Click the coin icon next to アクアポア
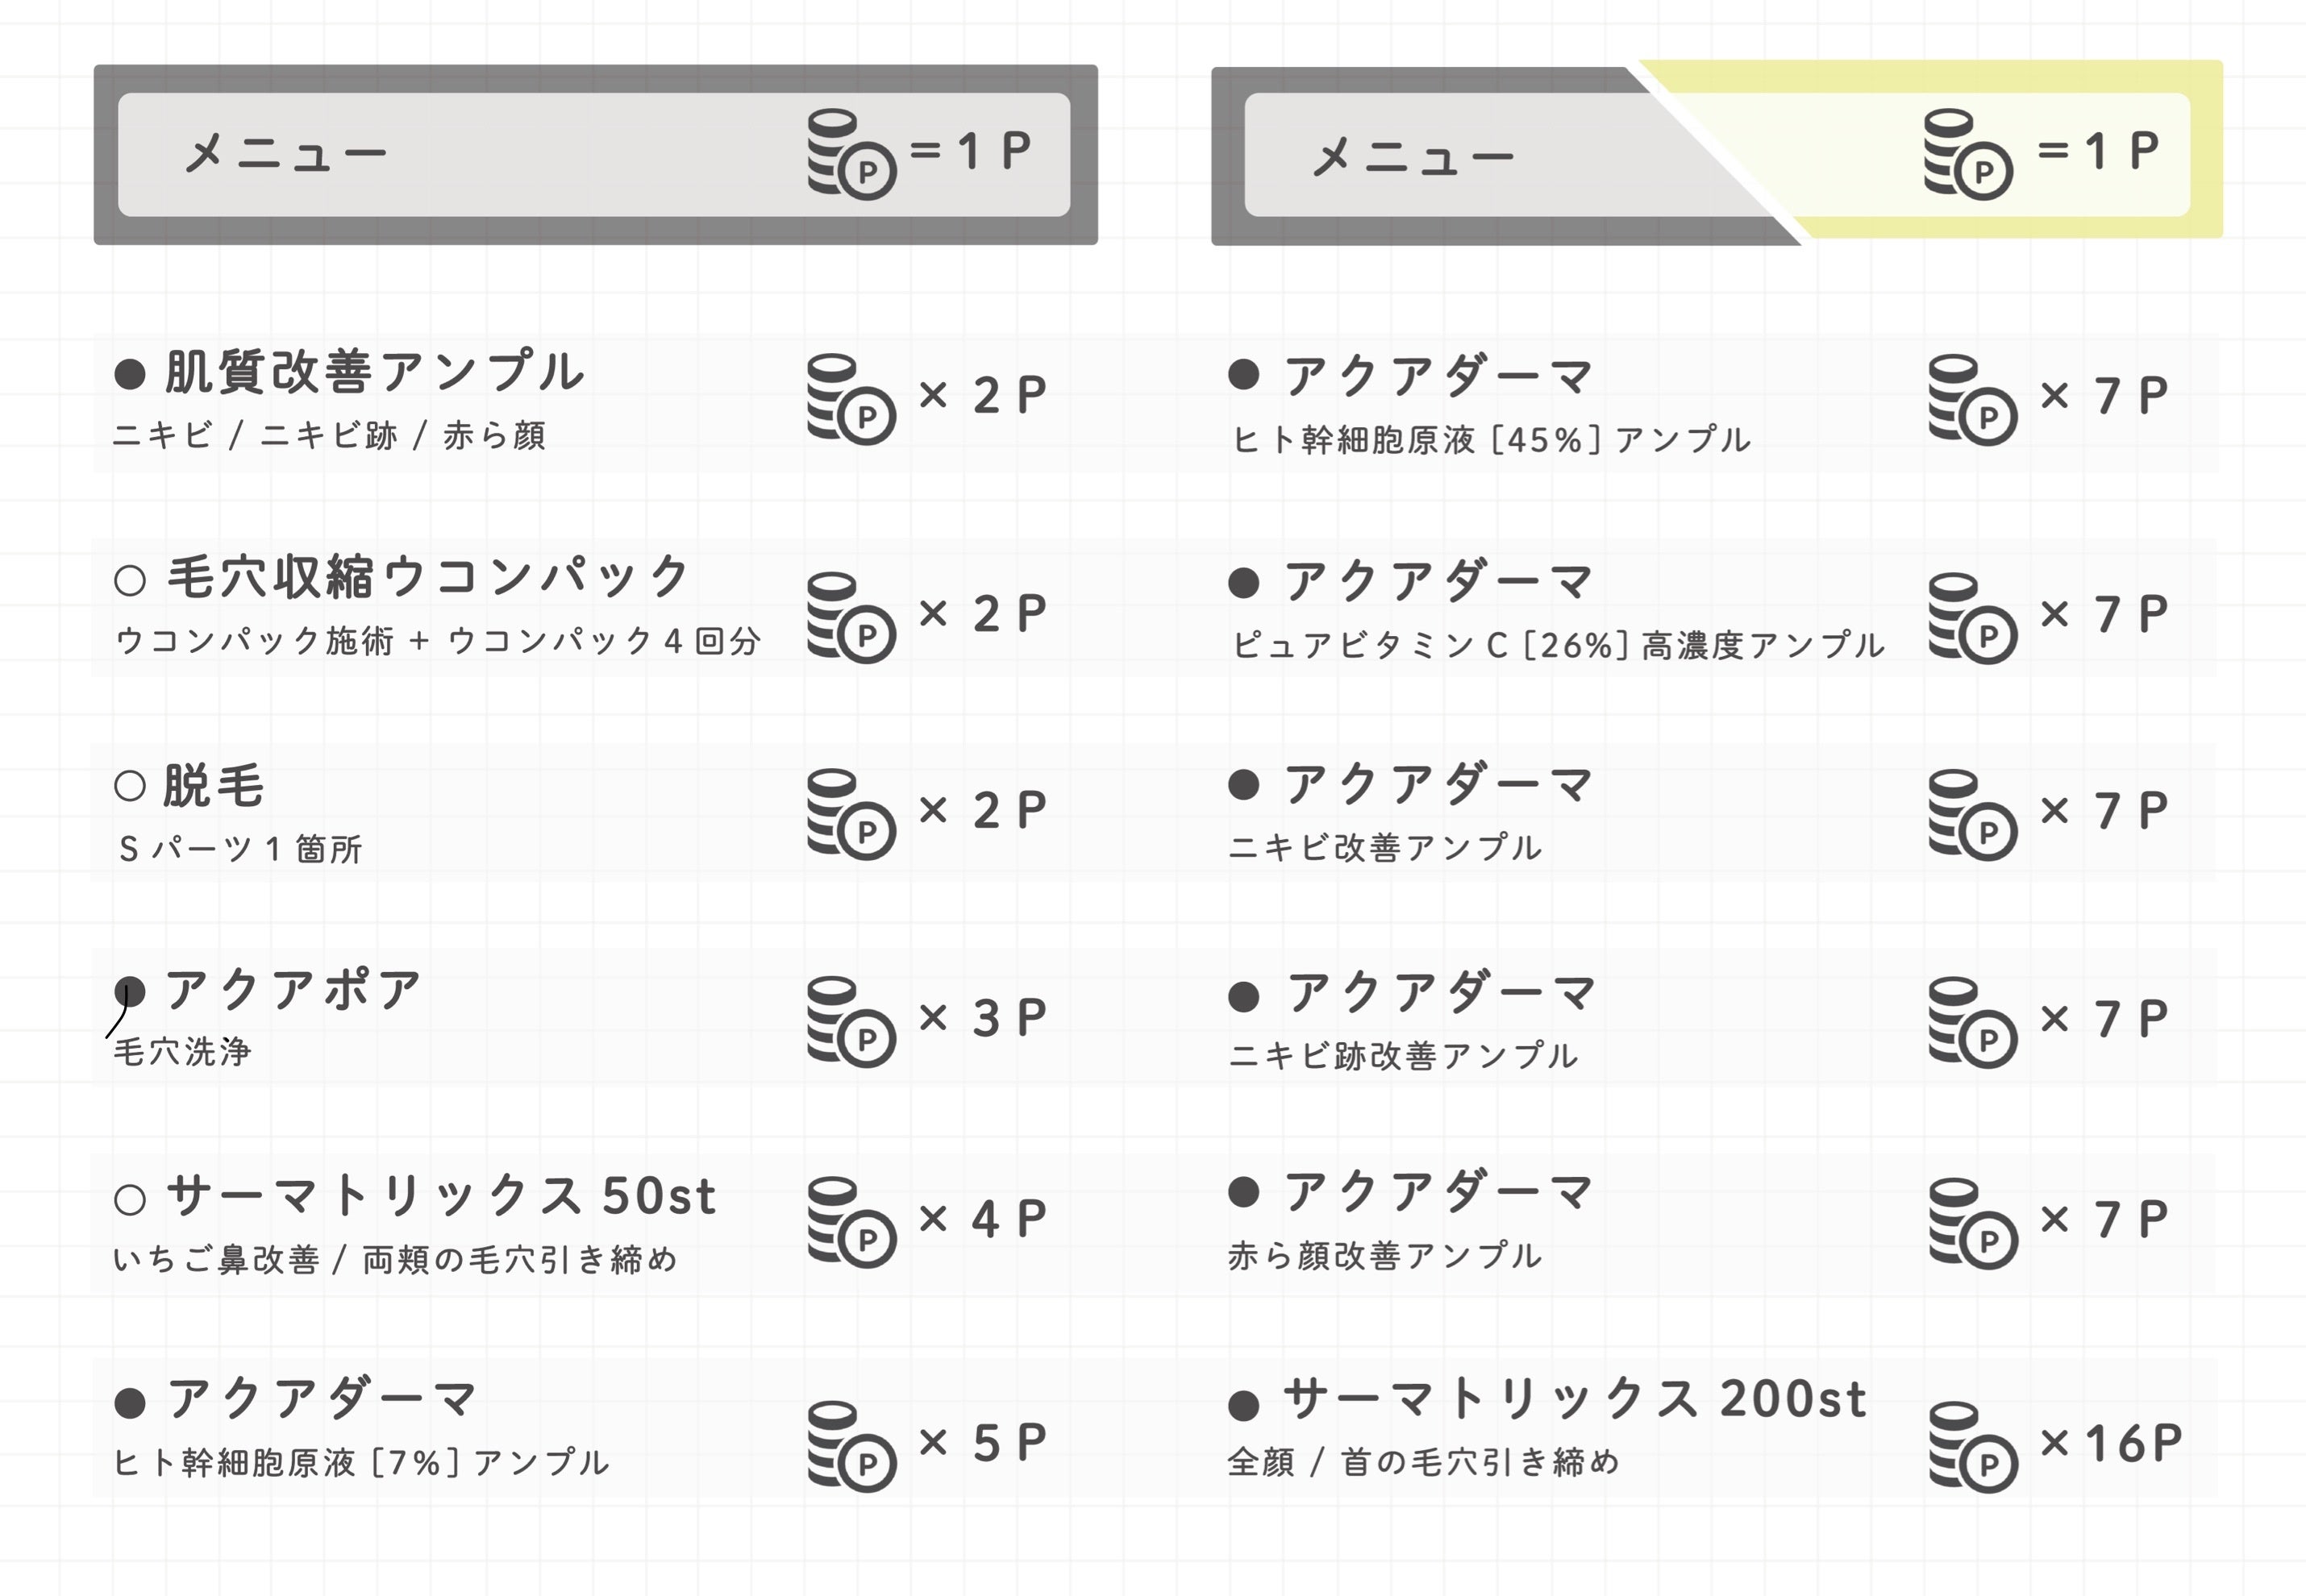The width and height of the screenshot is (2306, 1596). click(x=851, y=1021)
